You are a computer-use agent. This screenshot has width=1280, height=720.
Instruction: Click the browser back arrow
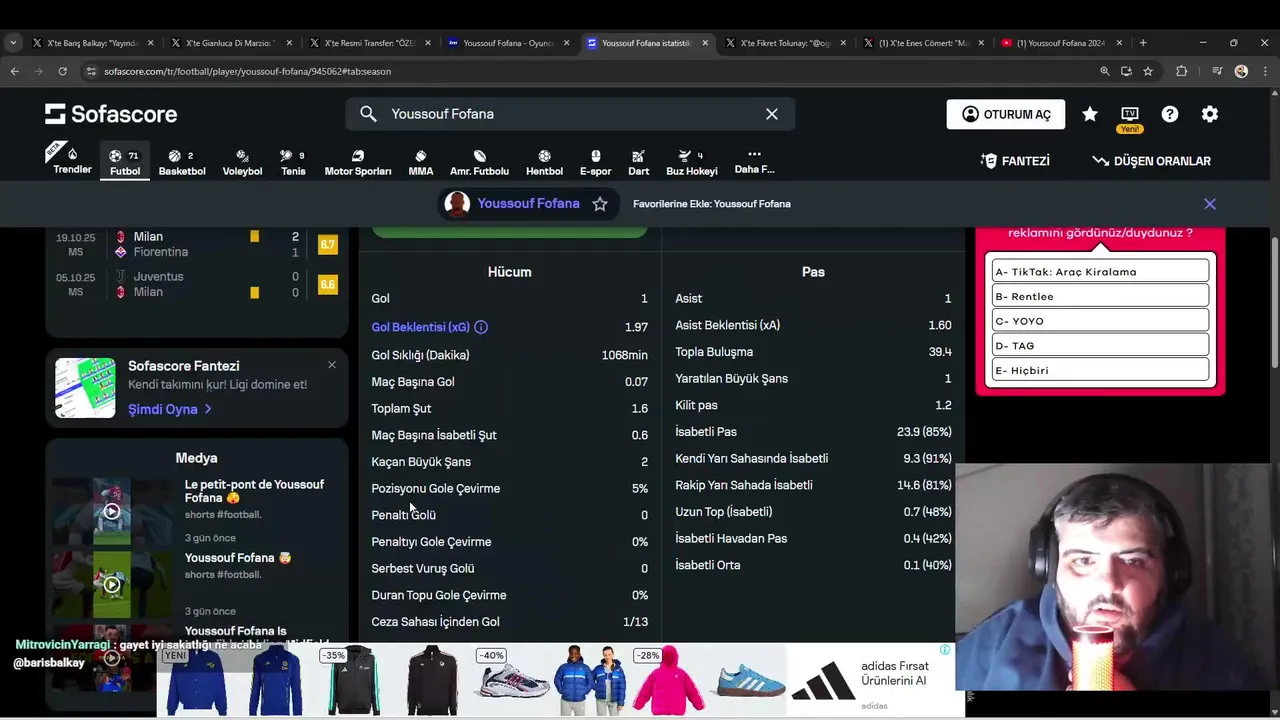15,71
